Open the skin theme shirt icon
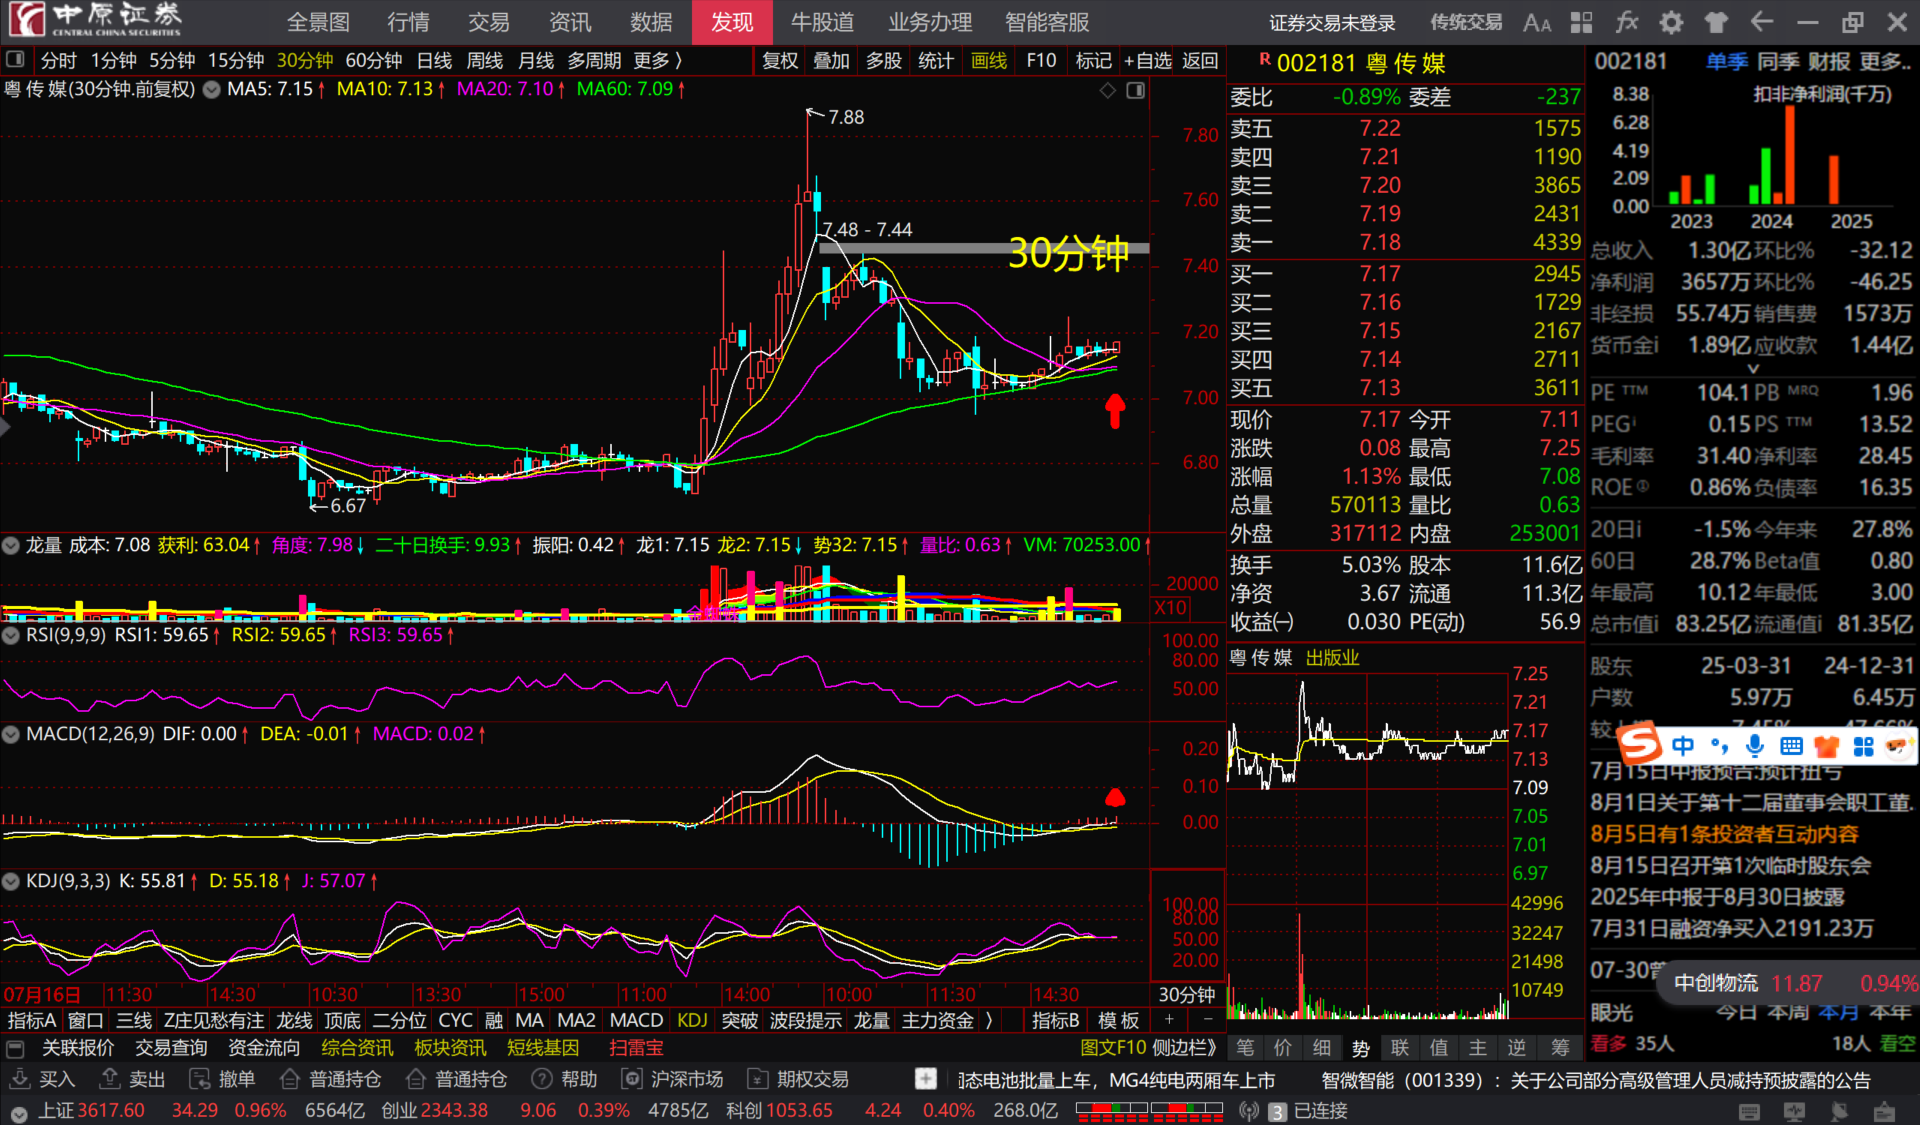1920x1125 pixels. 1716,22
